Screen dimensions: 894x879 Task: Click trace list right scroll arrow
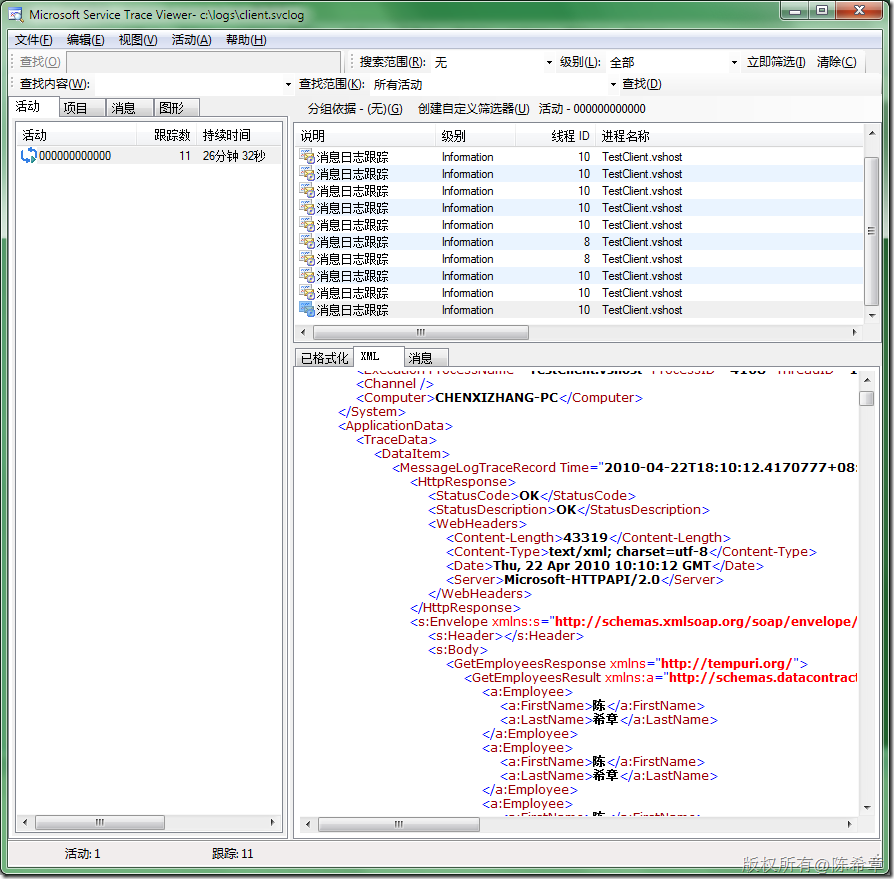854,332
